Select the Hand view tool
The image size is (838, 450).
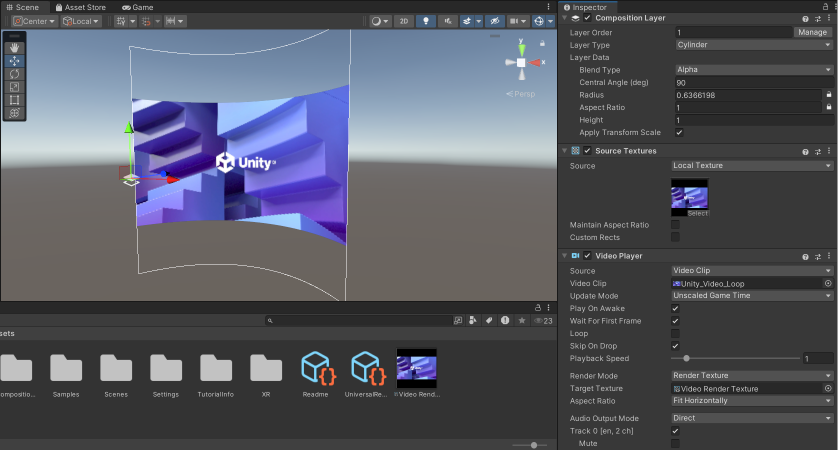[15, 47]
